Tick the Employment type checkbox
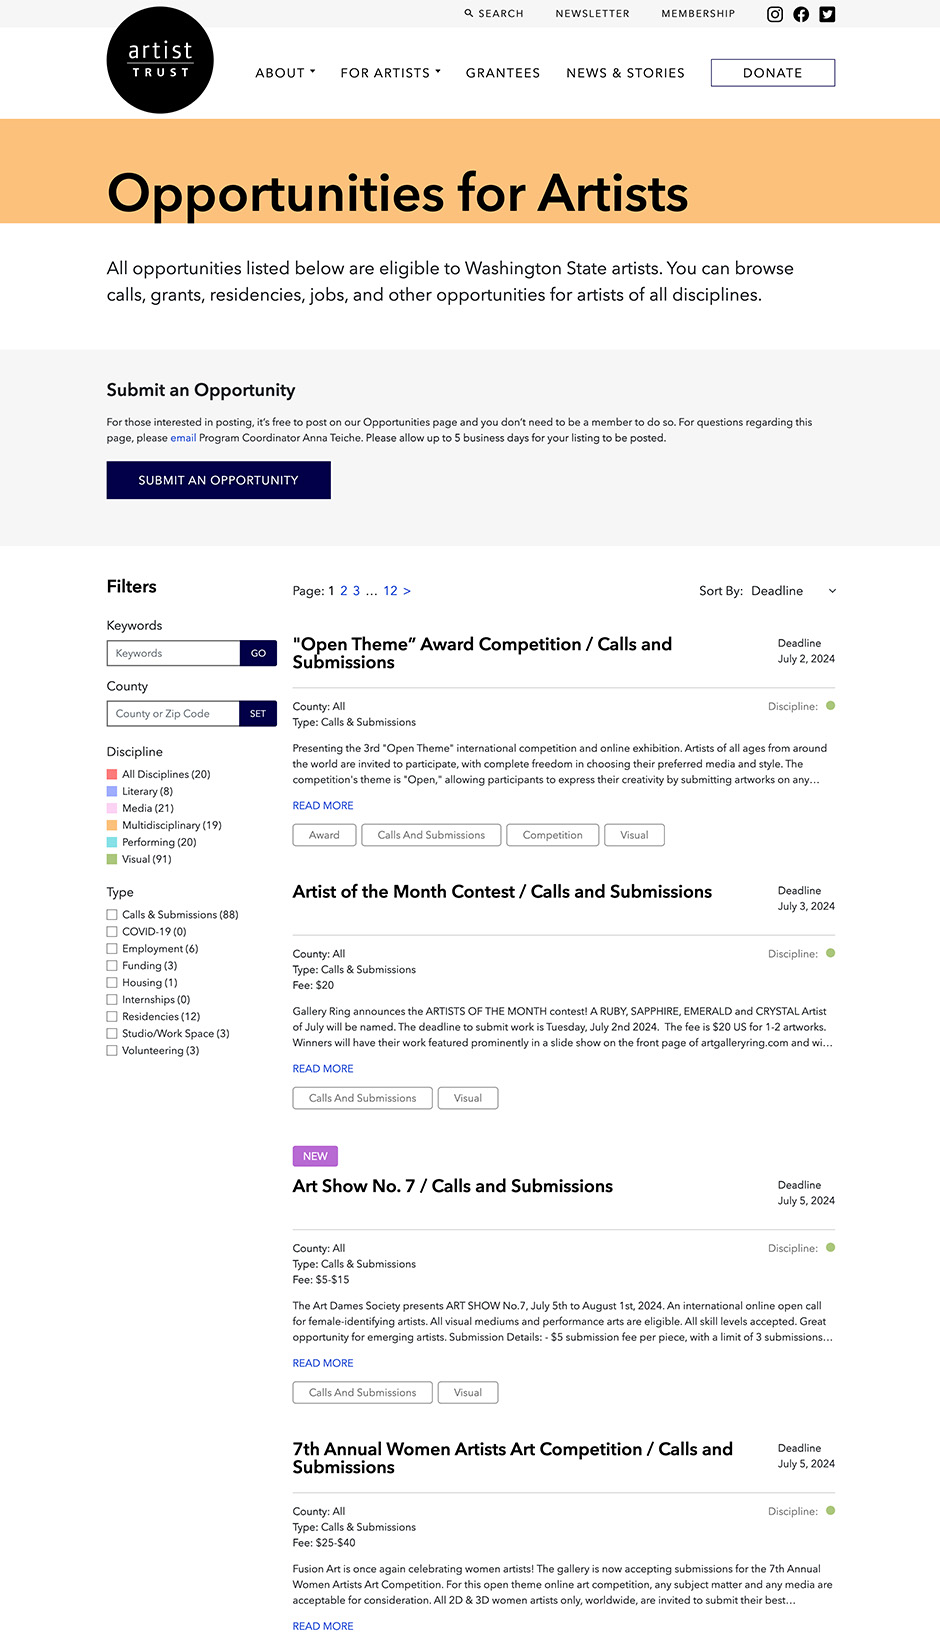This screenshot has height=1632, width=940. [112, 949]
